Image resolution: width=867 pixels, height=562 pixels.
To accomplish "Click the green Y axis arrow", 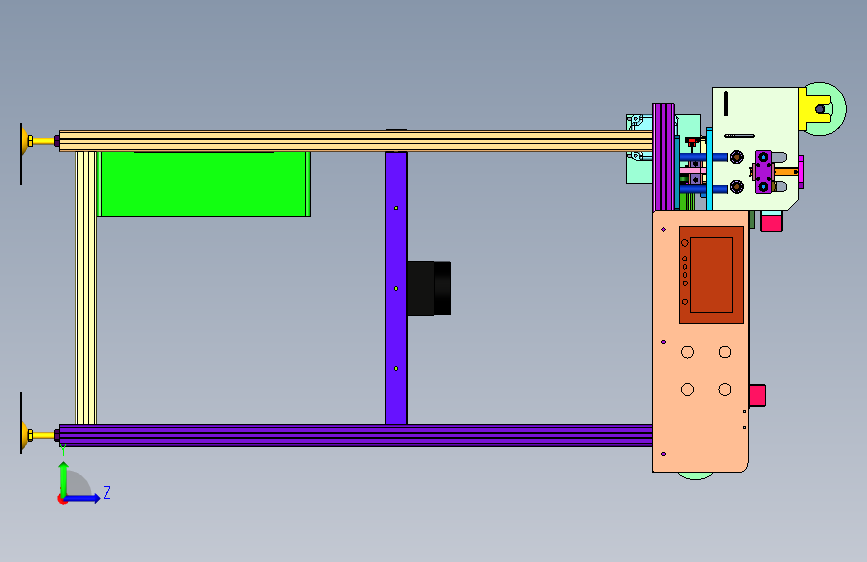I will click(x=64, y=478).
